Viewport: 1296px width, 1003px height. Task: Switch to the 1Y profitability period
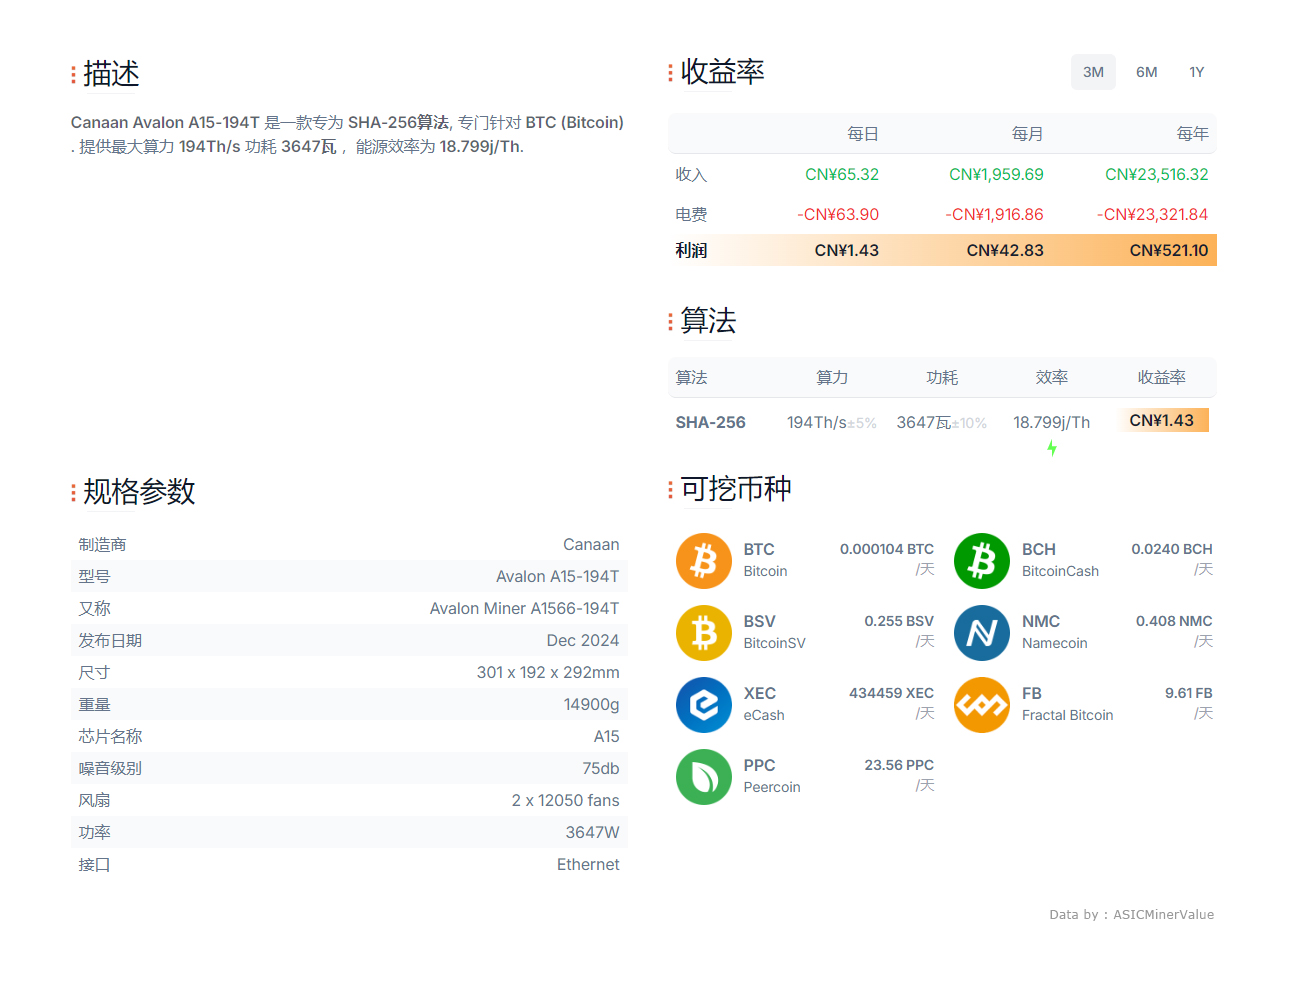[x=1197, y=72]
